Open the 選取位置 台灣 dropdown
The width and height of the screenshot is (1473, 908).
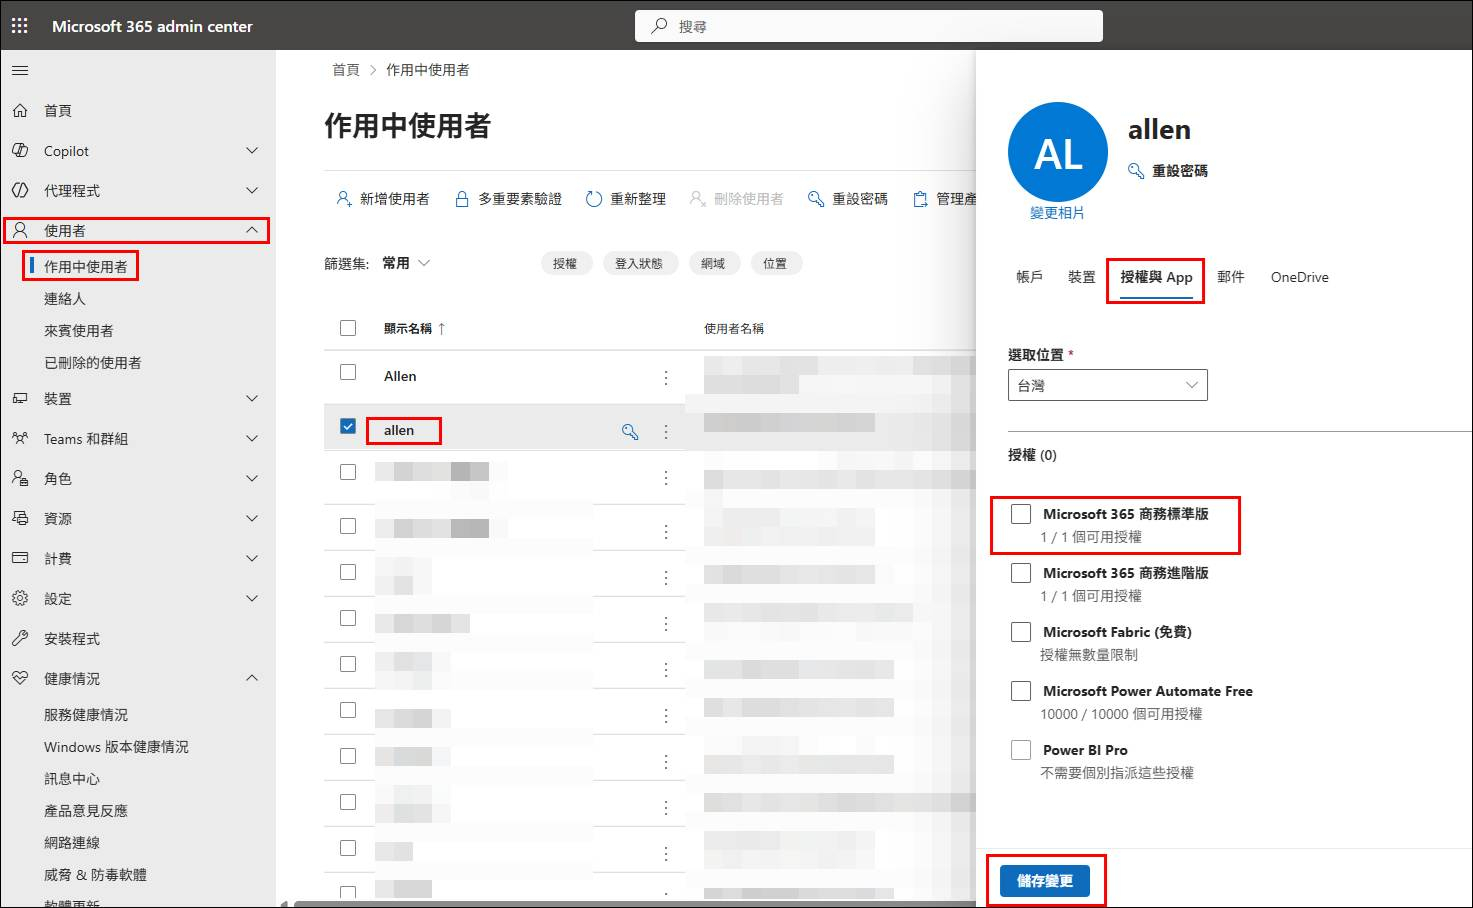(1108, 385)
